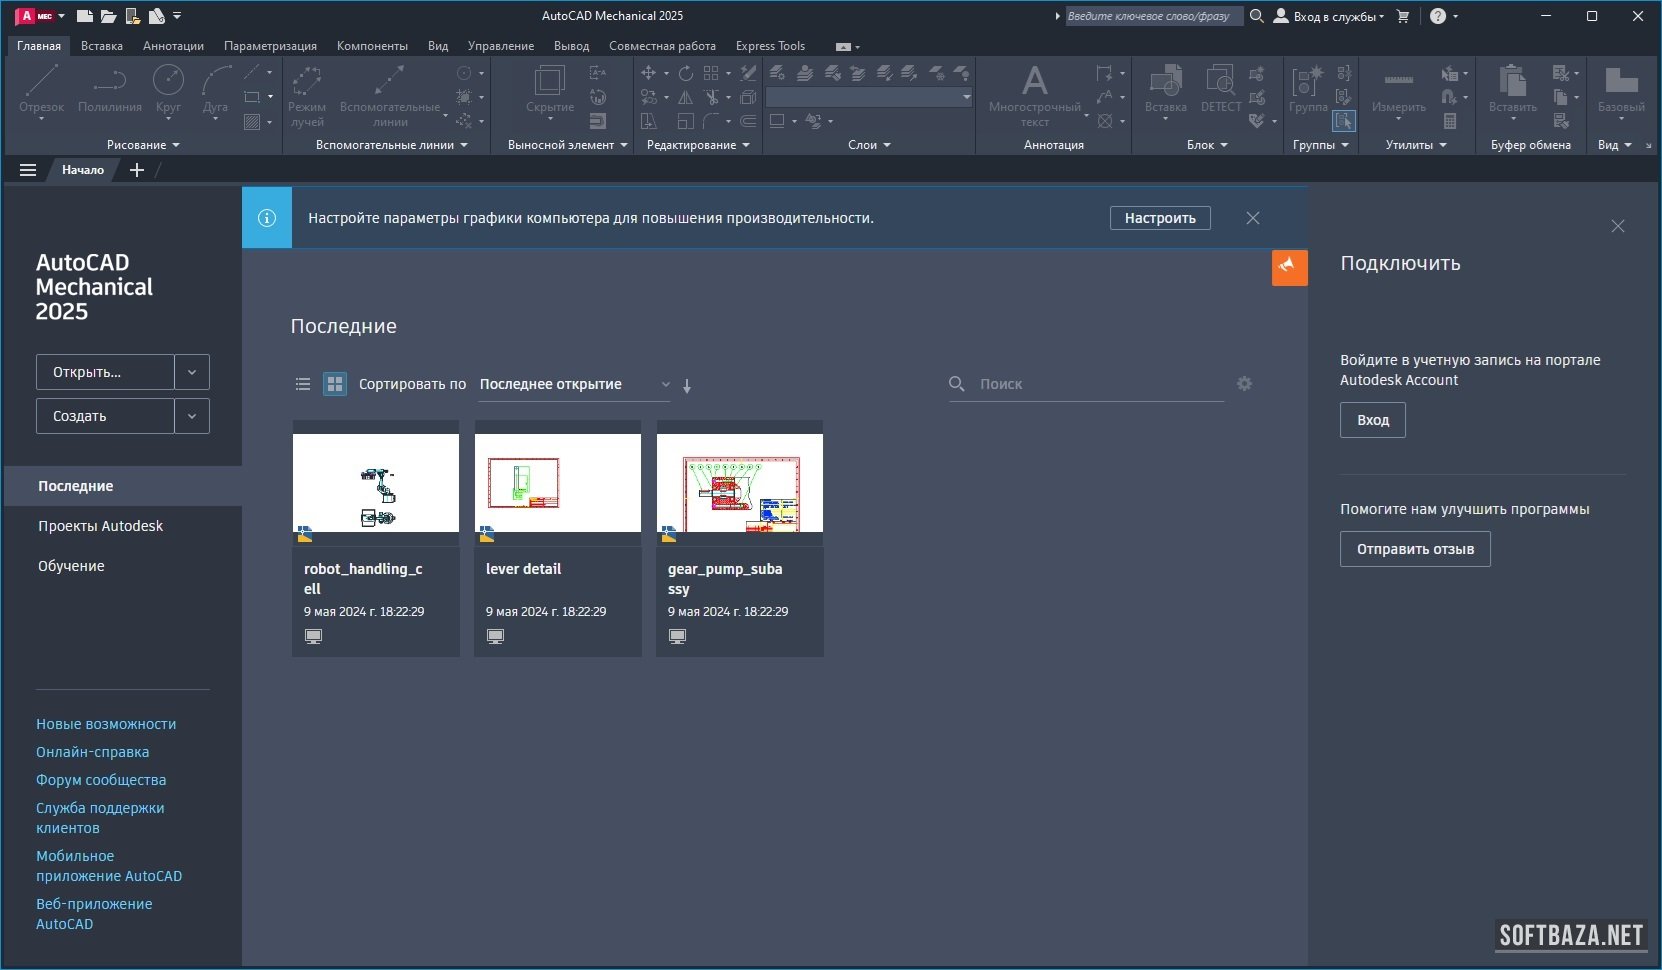Select the Круг circle tool
The width and height of the screenshot is (1662, 970).
(168, 88)
